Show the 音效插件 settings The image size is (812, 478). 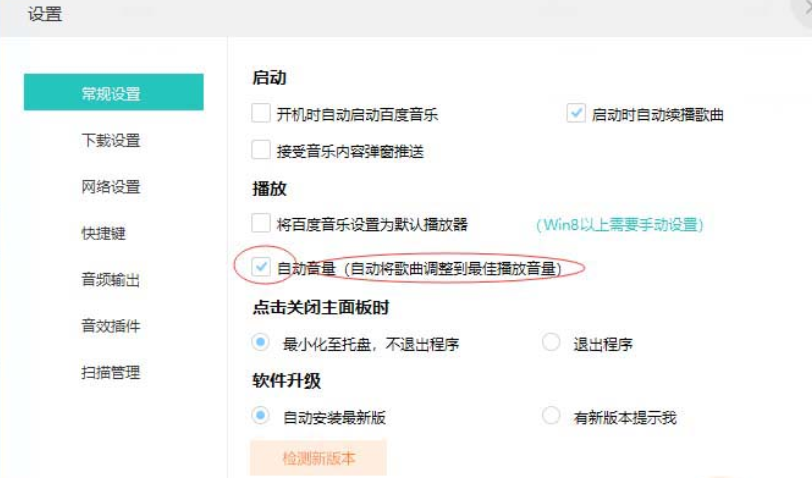tap(112, 325)
